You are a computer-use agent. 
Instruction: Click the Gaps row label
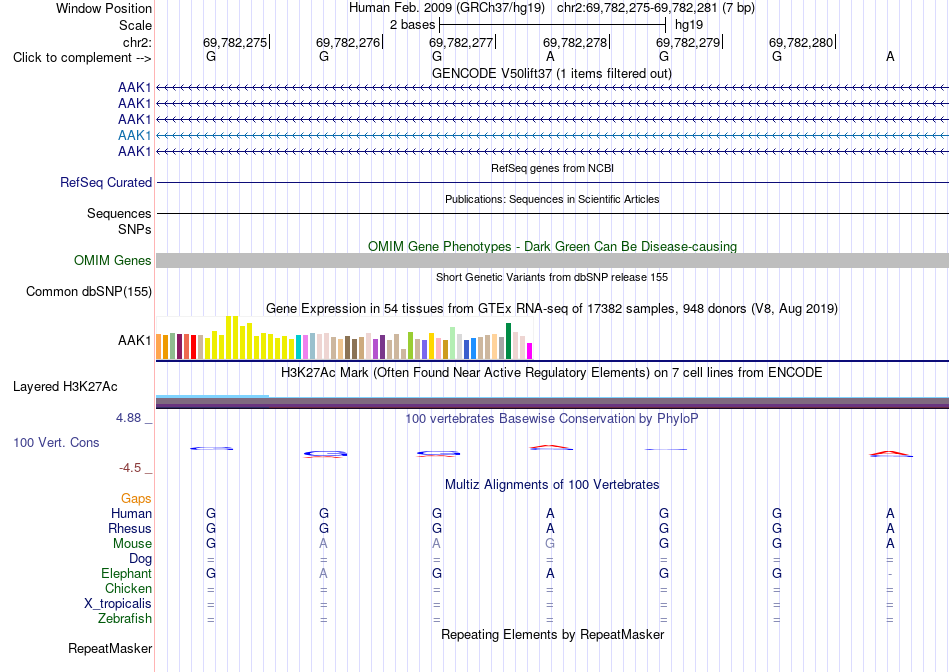[x=136, y=499]
